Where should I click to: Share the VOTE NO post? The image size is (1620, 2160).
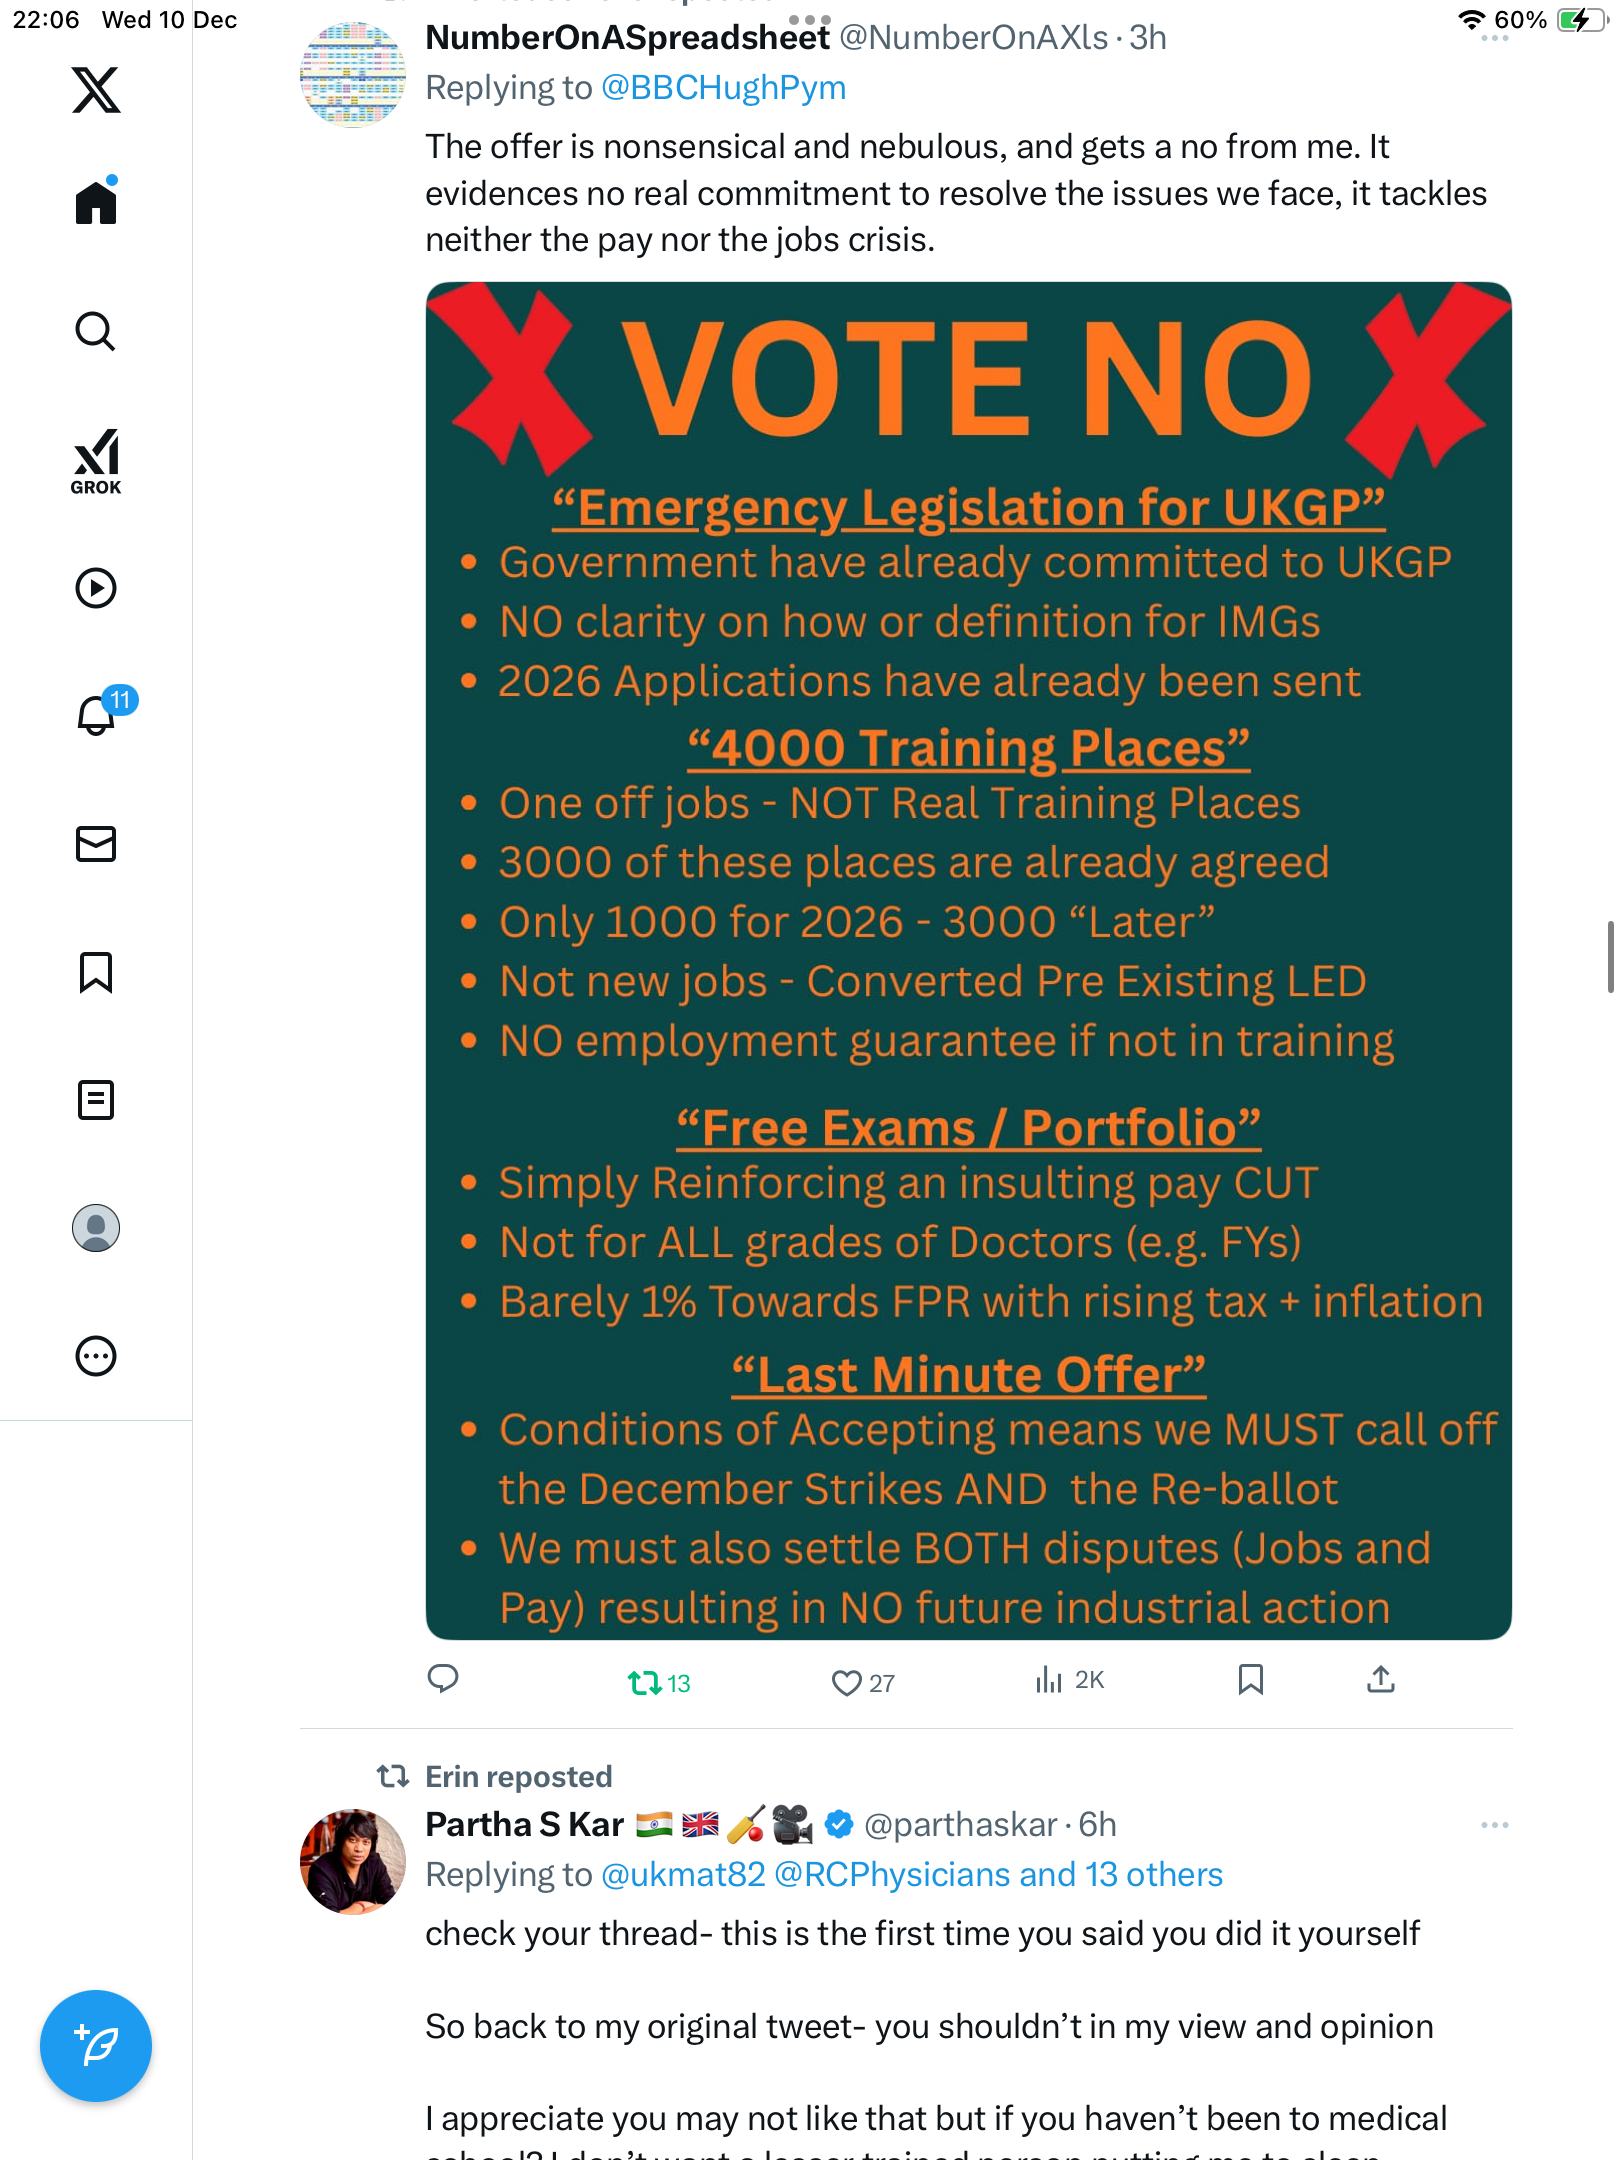click(1380, 1680)
